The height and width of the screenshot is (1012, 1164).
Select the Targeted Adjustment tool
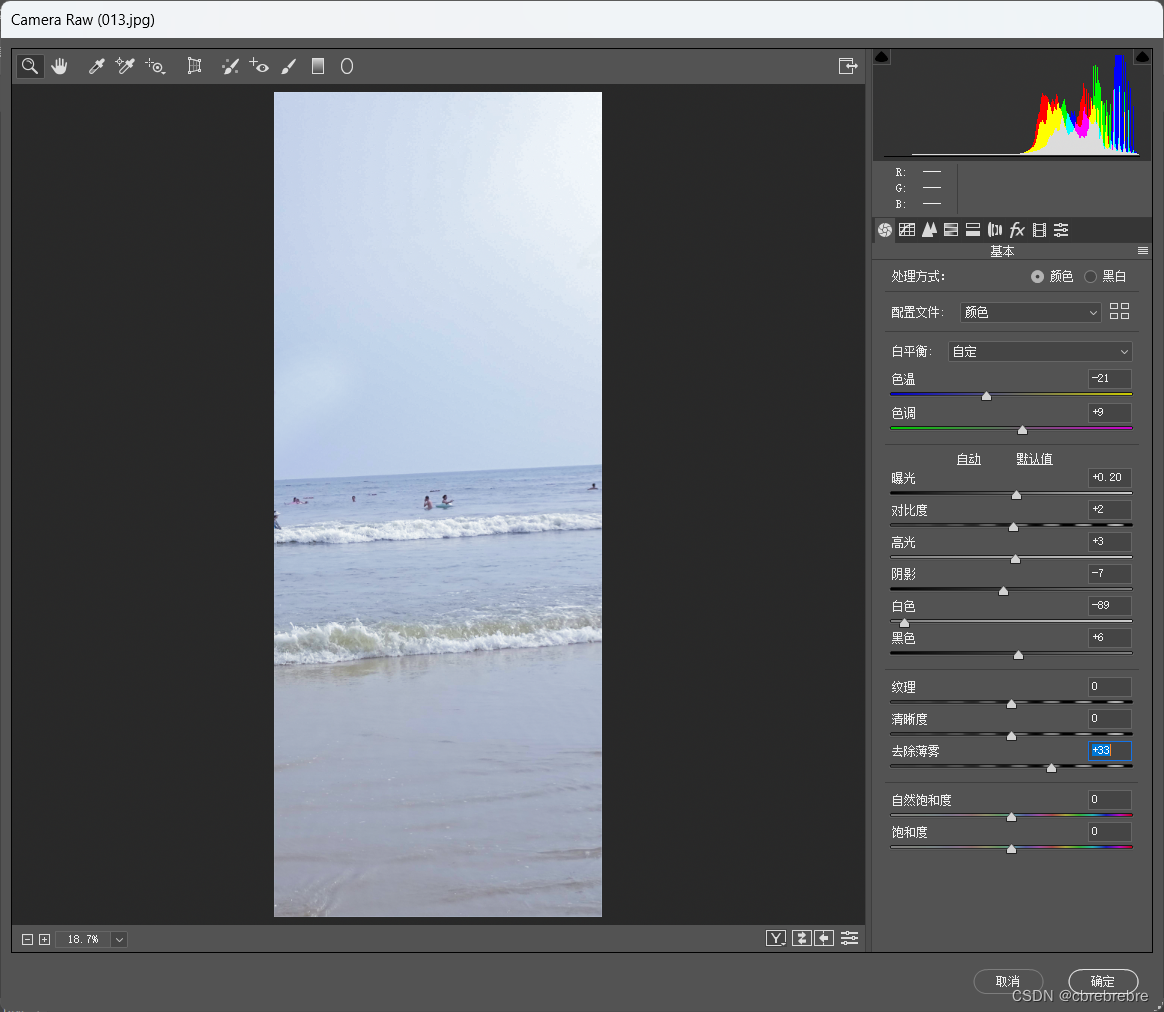click(x=155, y=66)
